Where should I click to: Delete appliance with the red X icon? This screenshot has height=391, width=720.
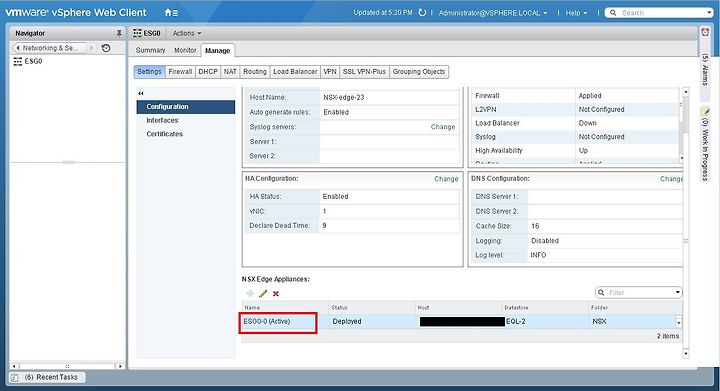pyautogui.click(x=276, y=294)
